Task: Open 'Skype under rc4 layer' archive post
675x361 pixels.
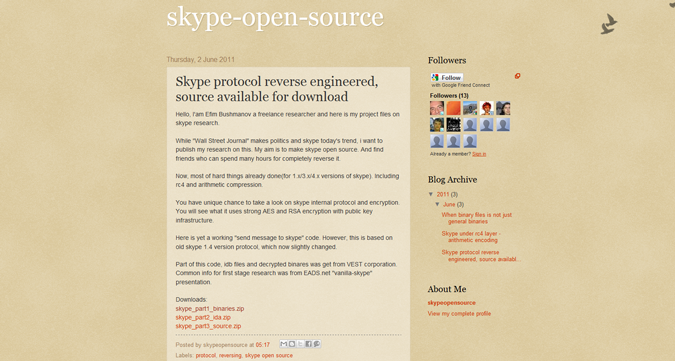Action: click(x=471, y=237)
